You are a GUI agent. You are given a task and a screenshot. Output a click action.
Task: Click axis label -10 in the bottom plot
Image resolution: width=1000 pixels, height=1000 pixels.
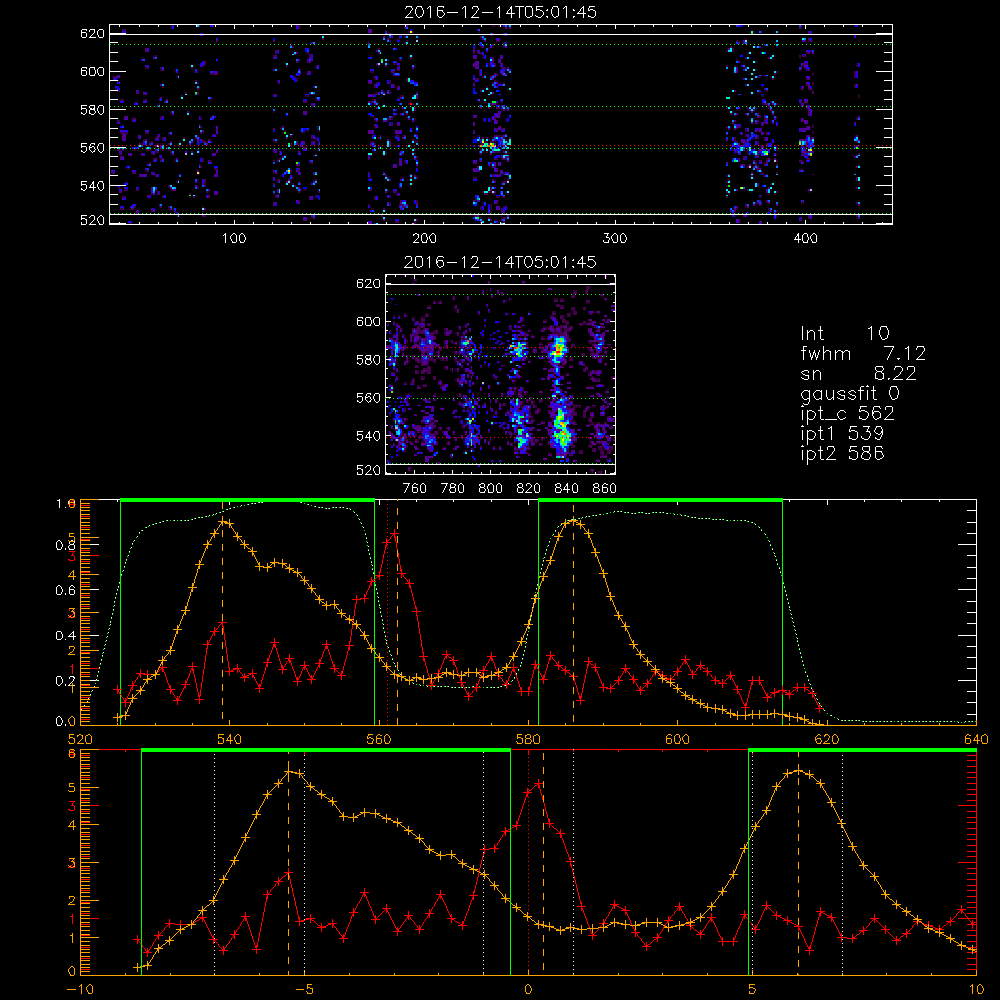(x=80, y=990)
